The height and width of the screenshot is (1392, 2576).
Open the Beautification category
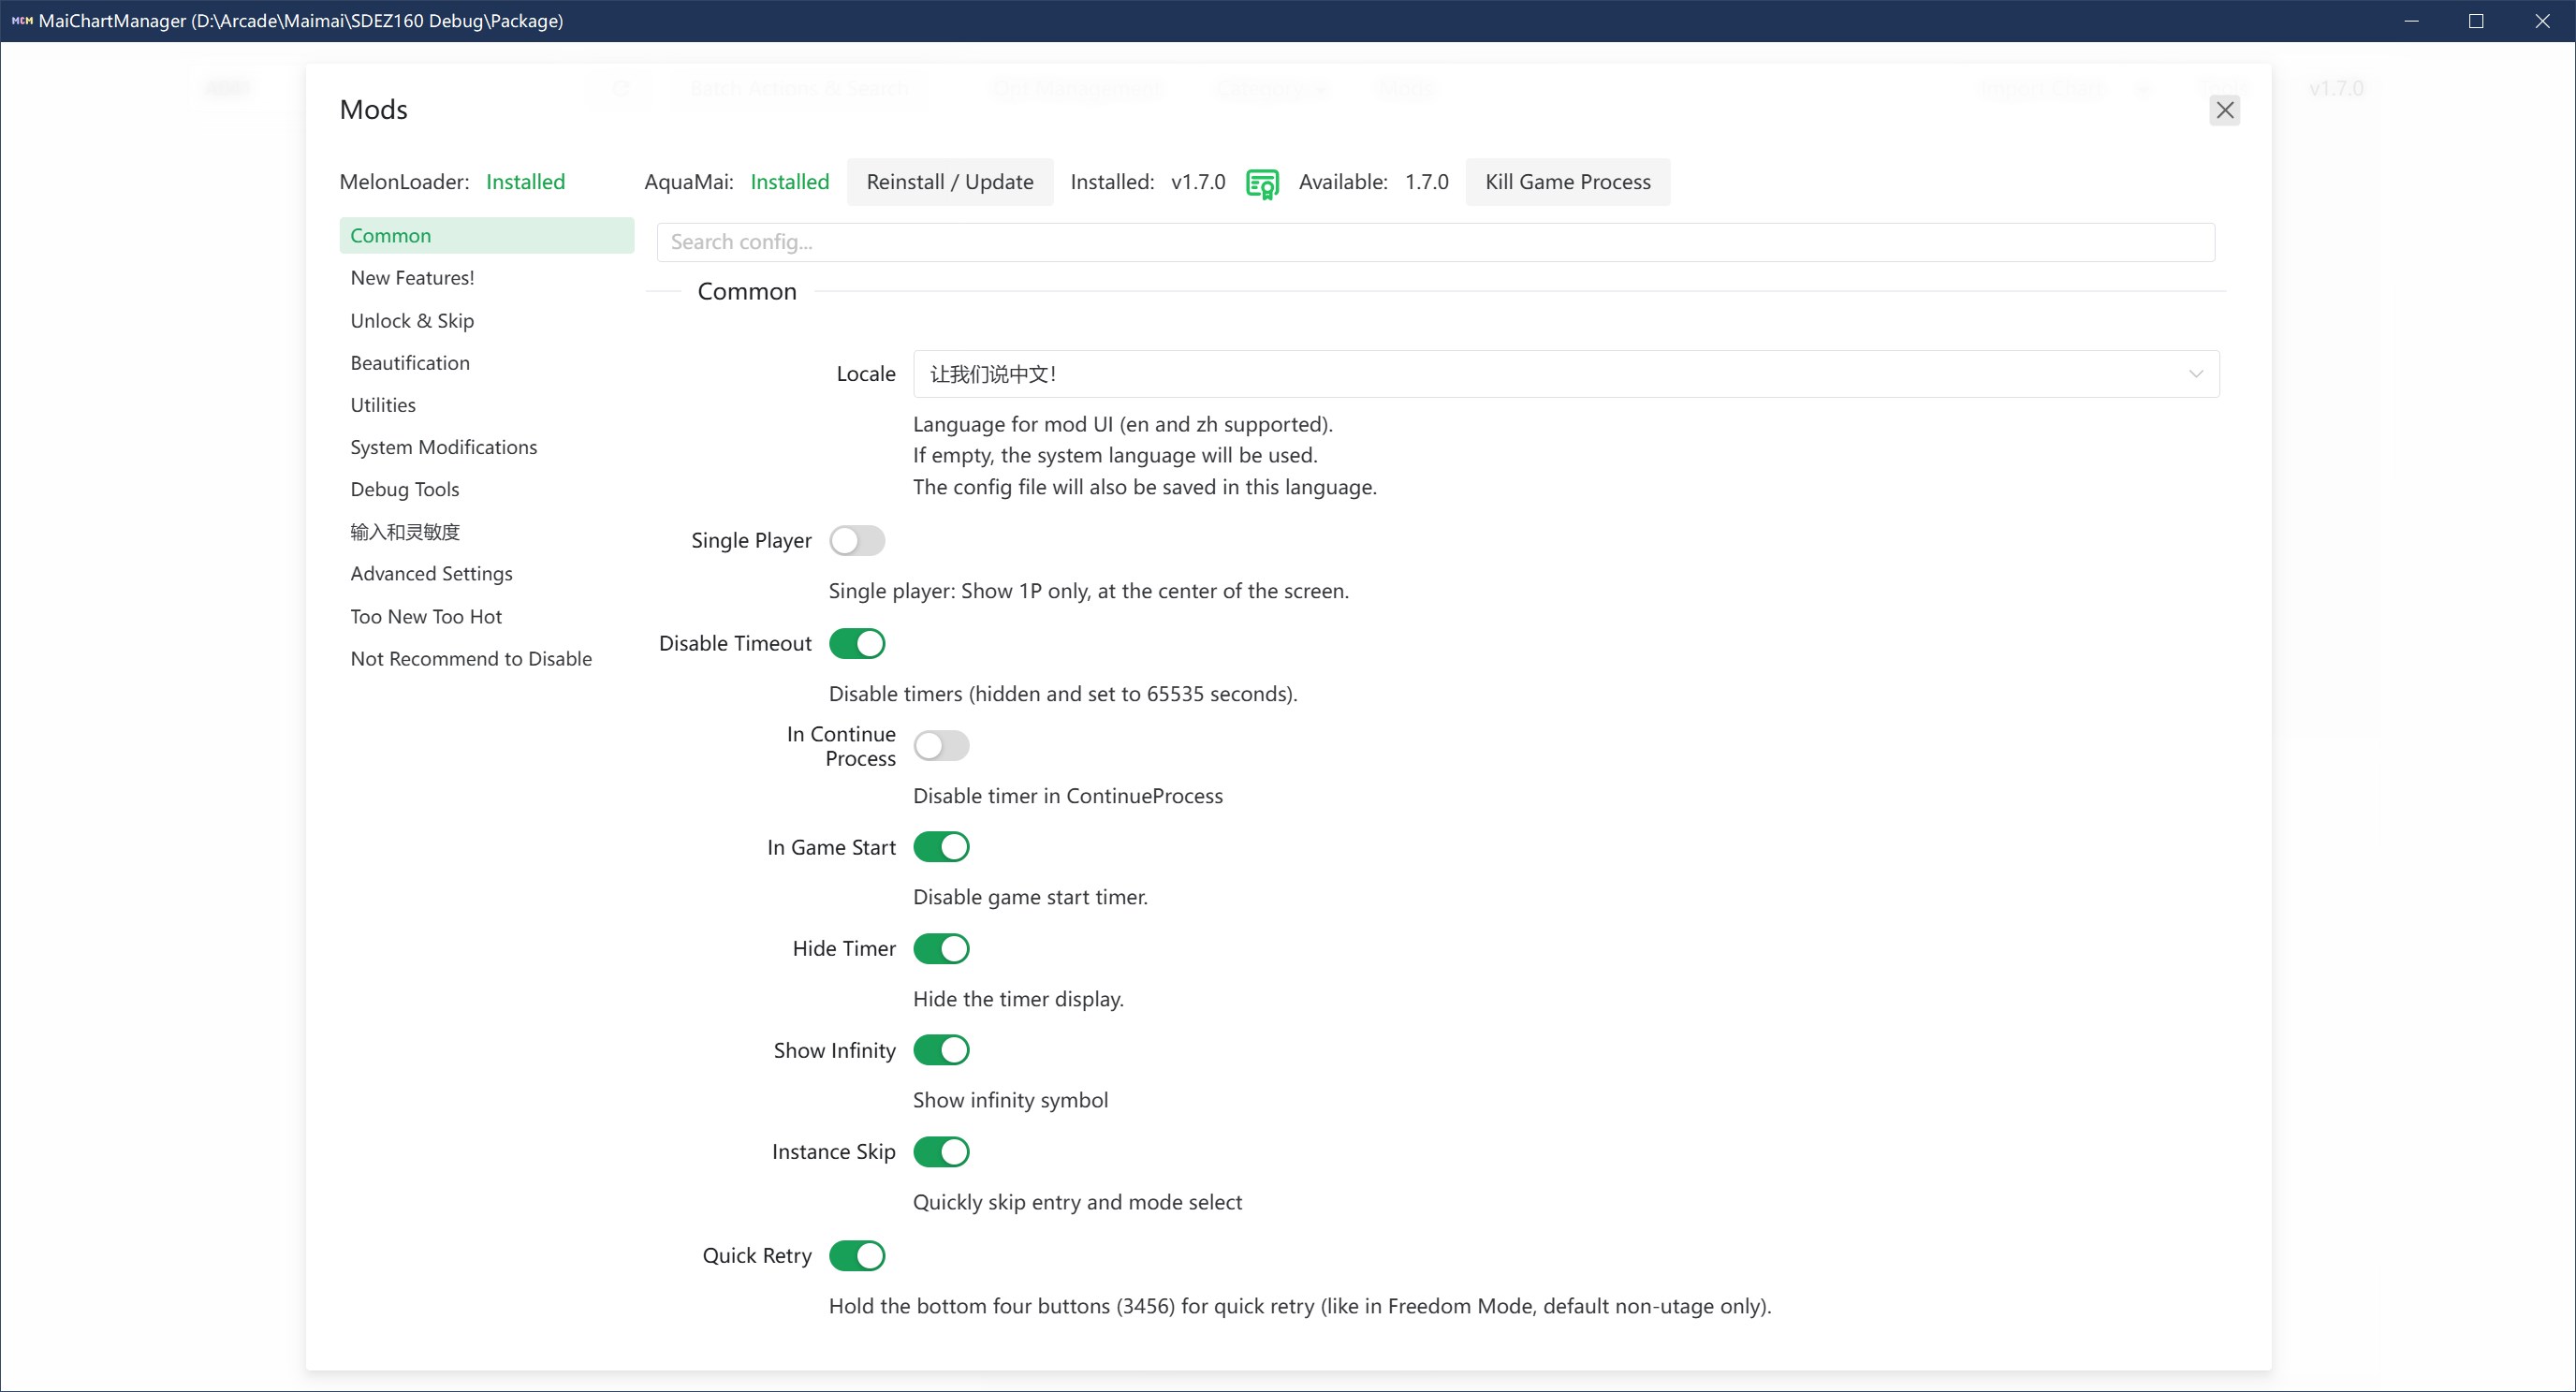point(486,363)
